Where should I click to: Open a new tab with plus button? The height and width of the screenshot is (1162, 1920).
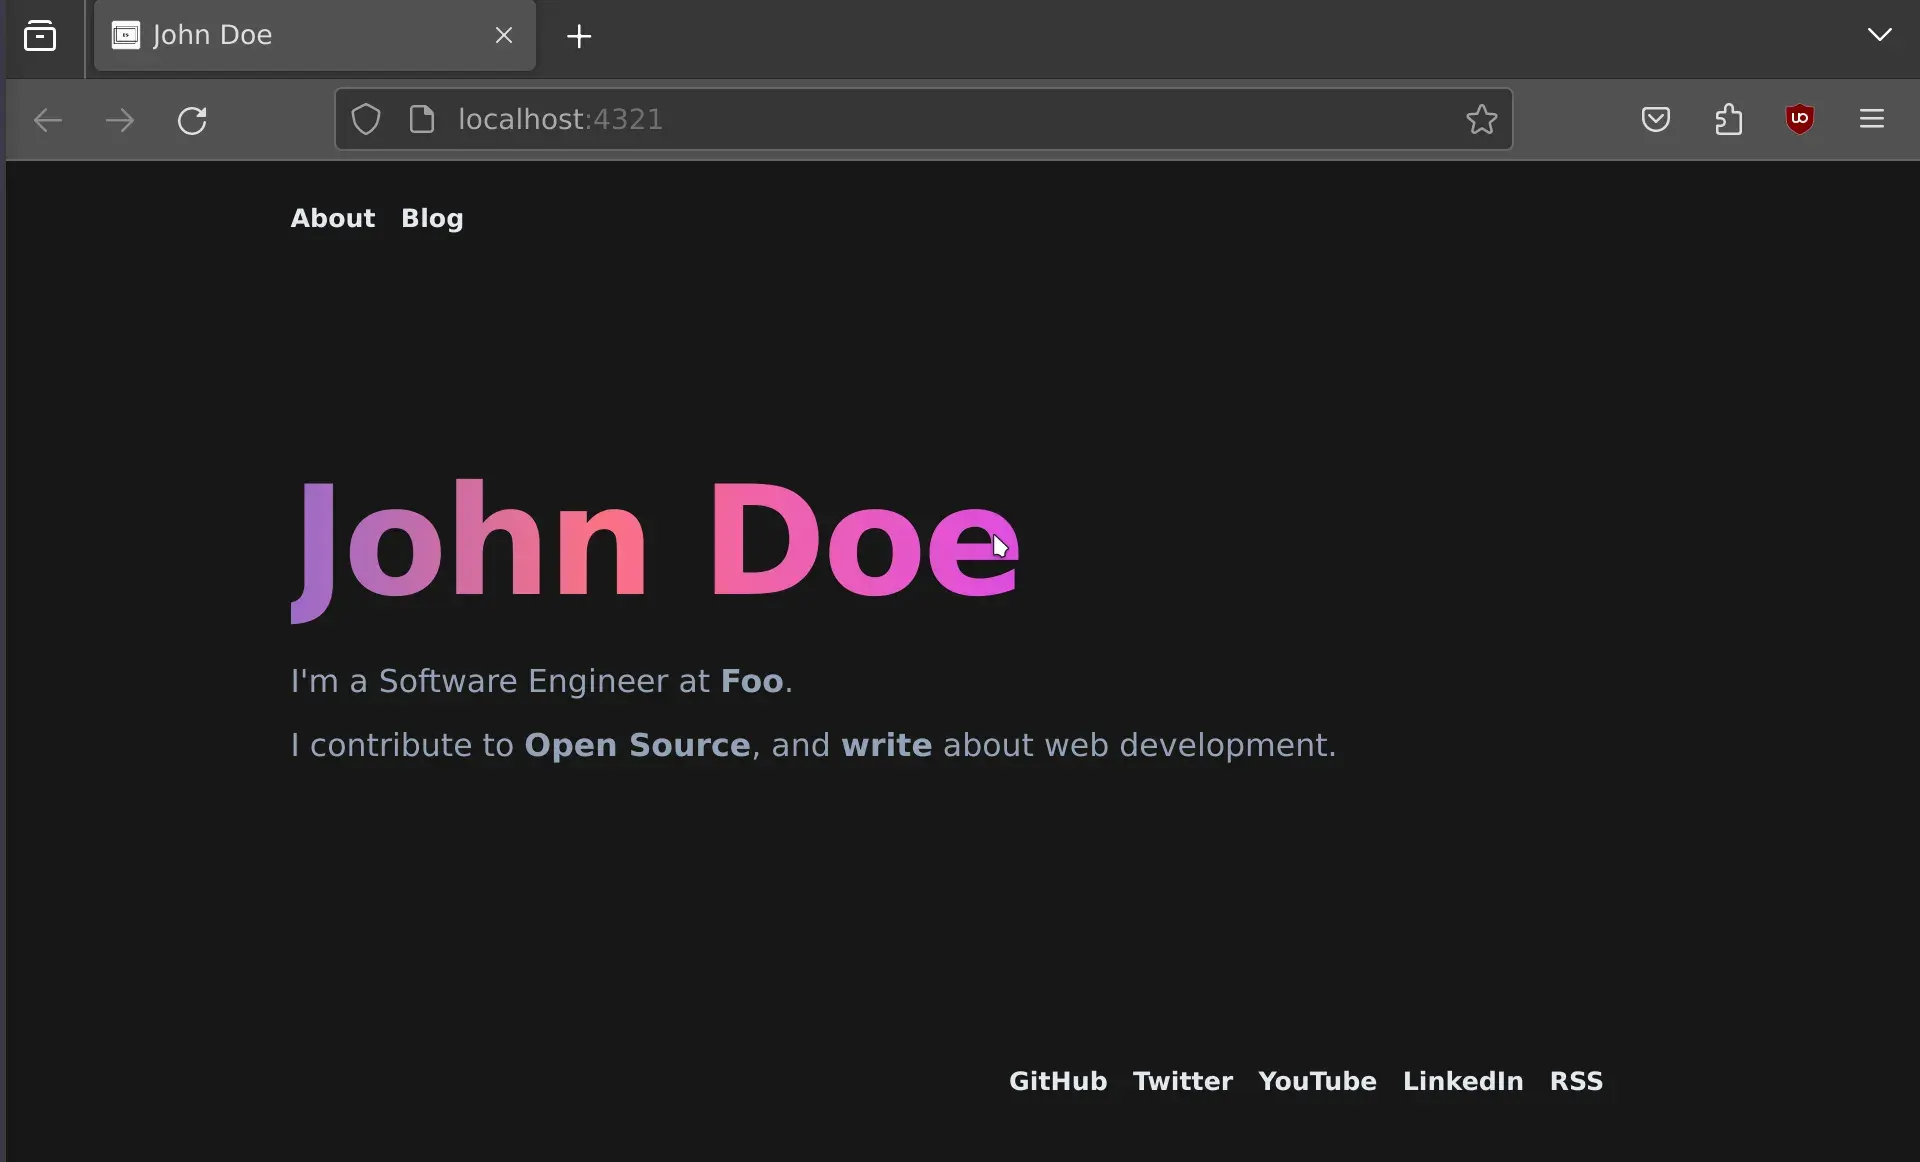[x=579, y=37]
